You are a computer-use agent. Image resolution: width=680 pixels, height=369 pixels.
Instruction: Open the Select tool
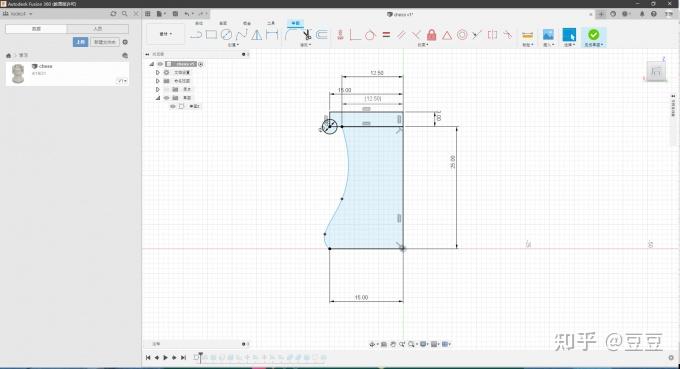coord(569,35)
